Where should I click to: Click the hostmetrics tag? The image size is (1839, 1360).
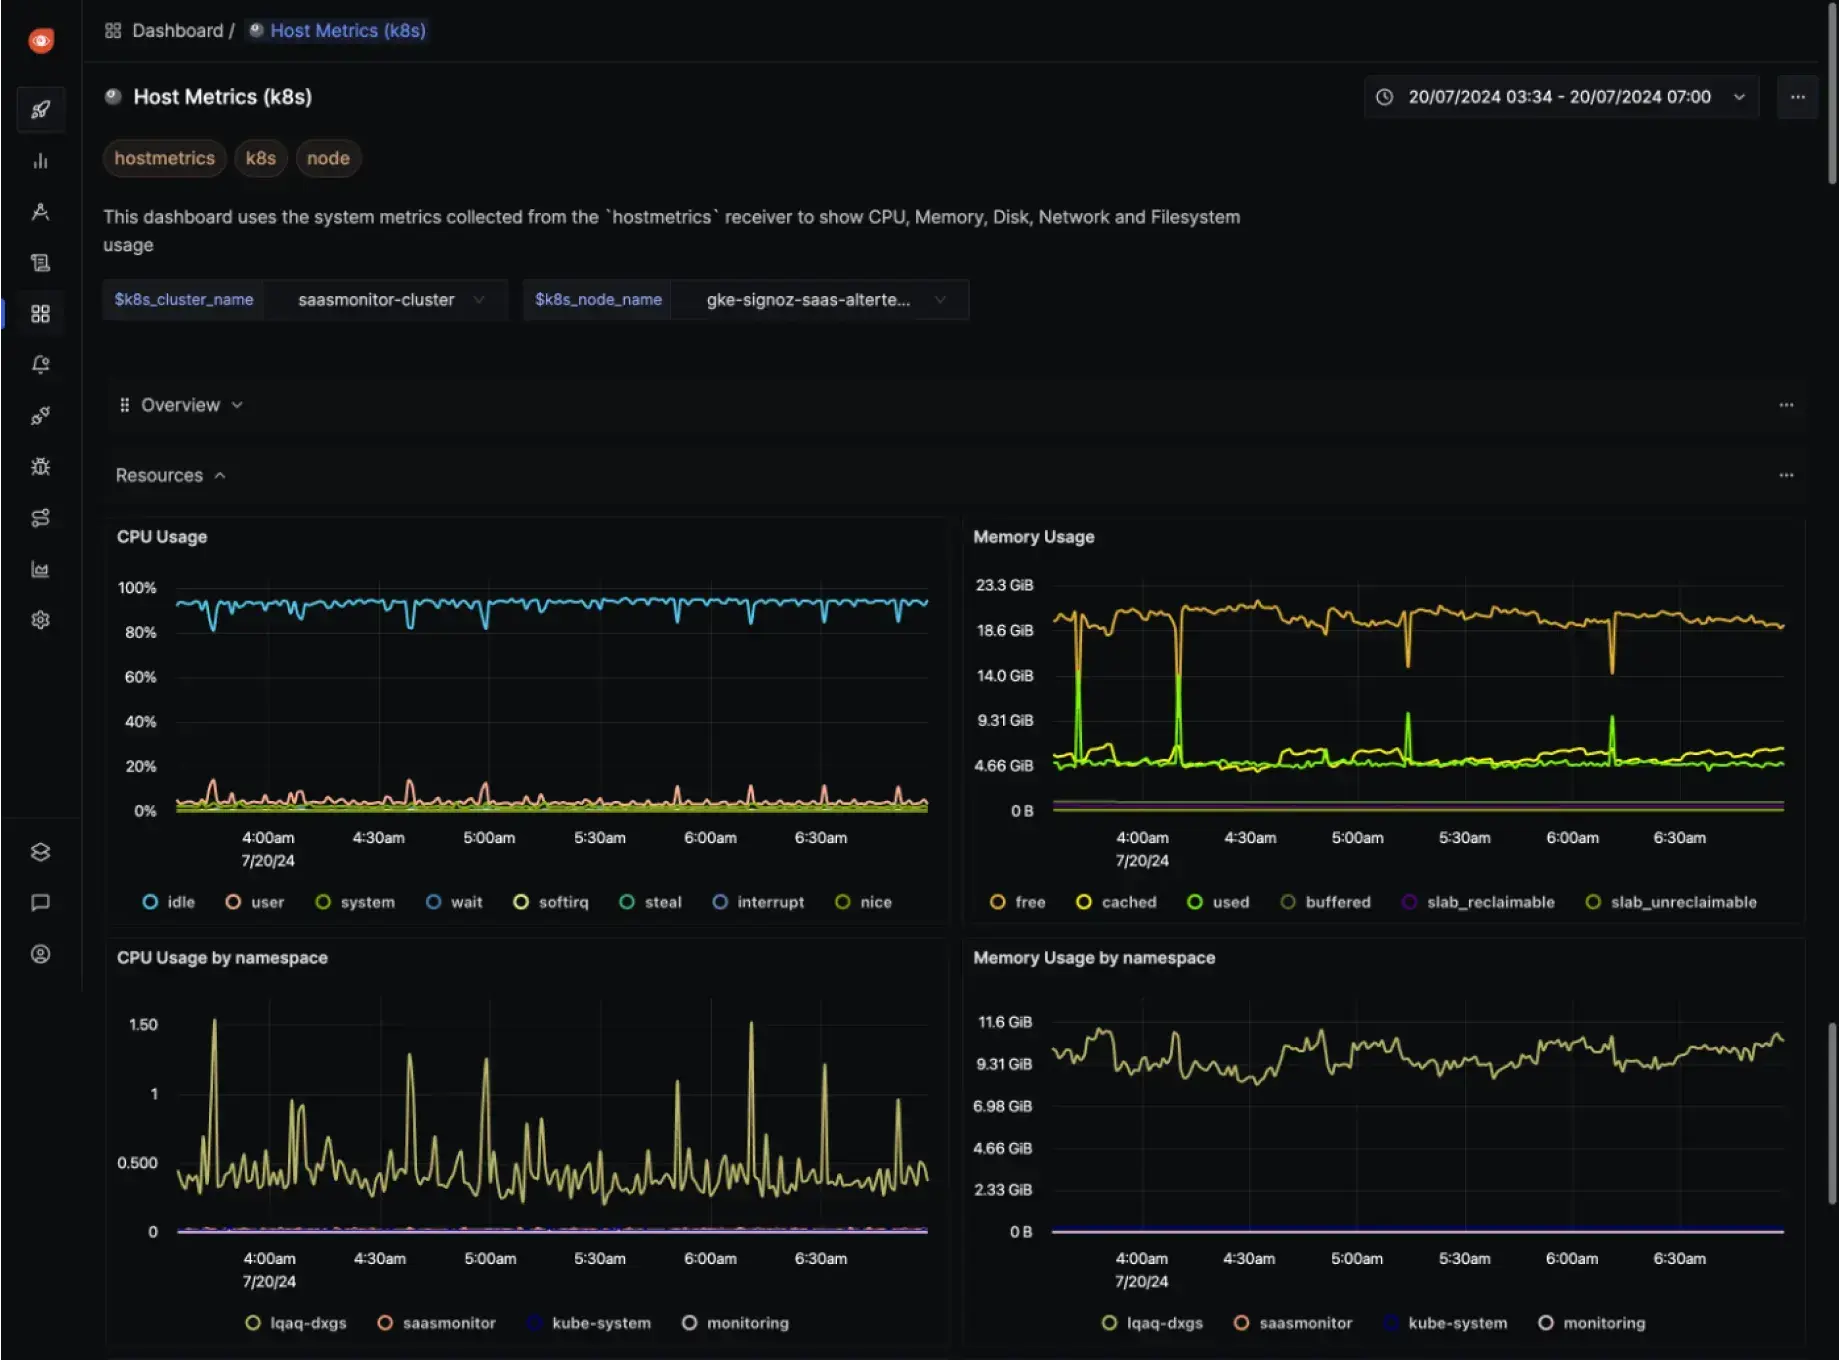(165, 158)
